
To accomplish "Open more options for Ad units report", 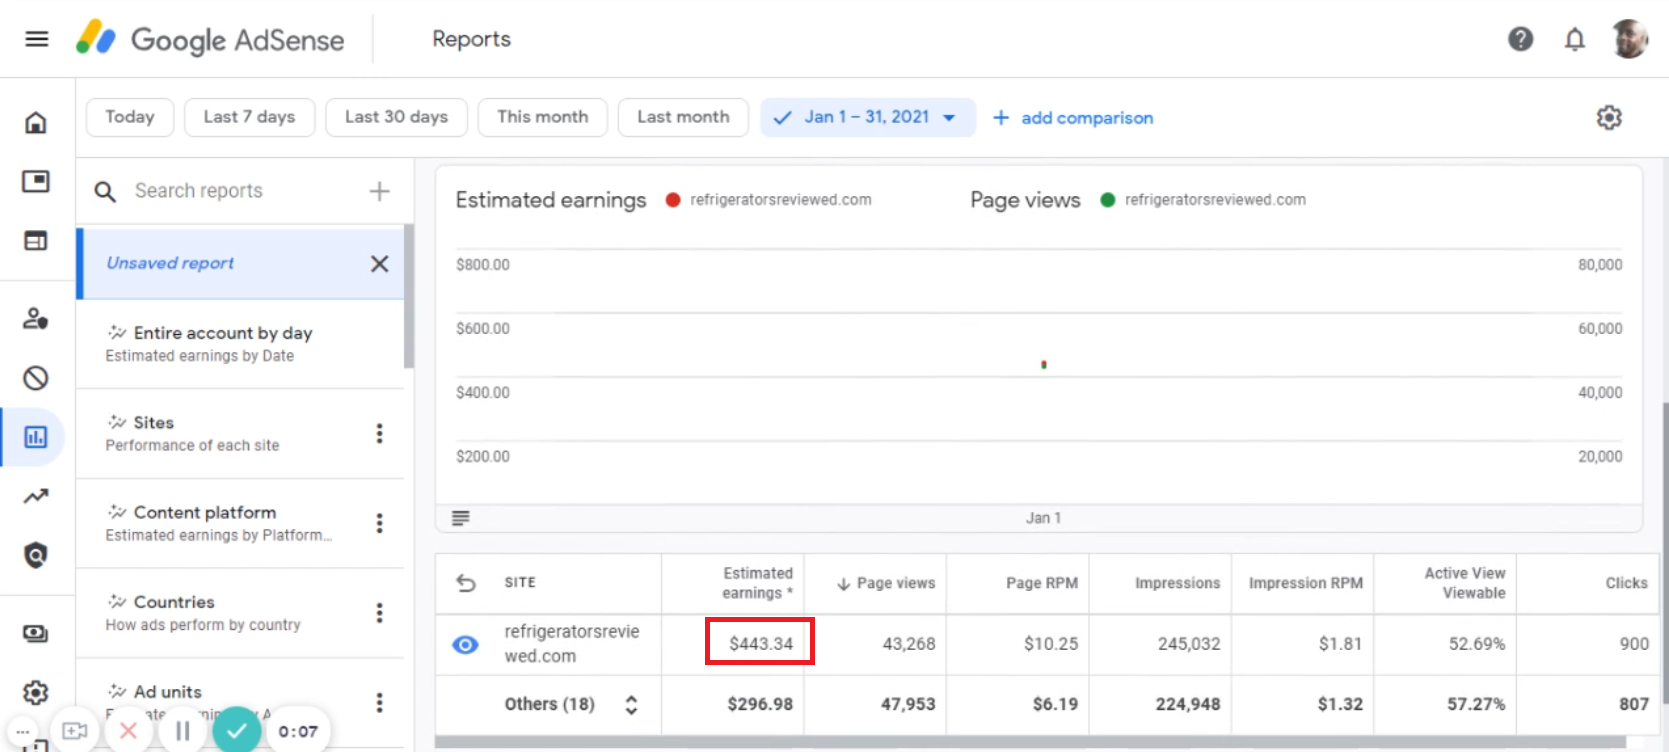I will (x=379, y=702).
